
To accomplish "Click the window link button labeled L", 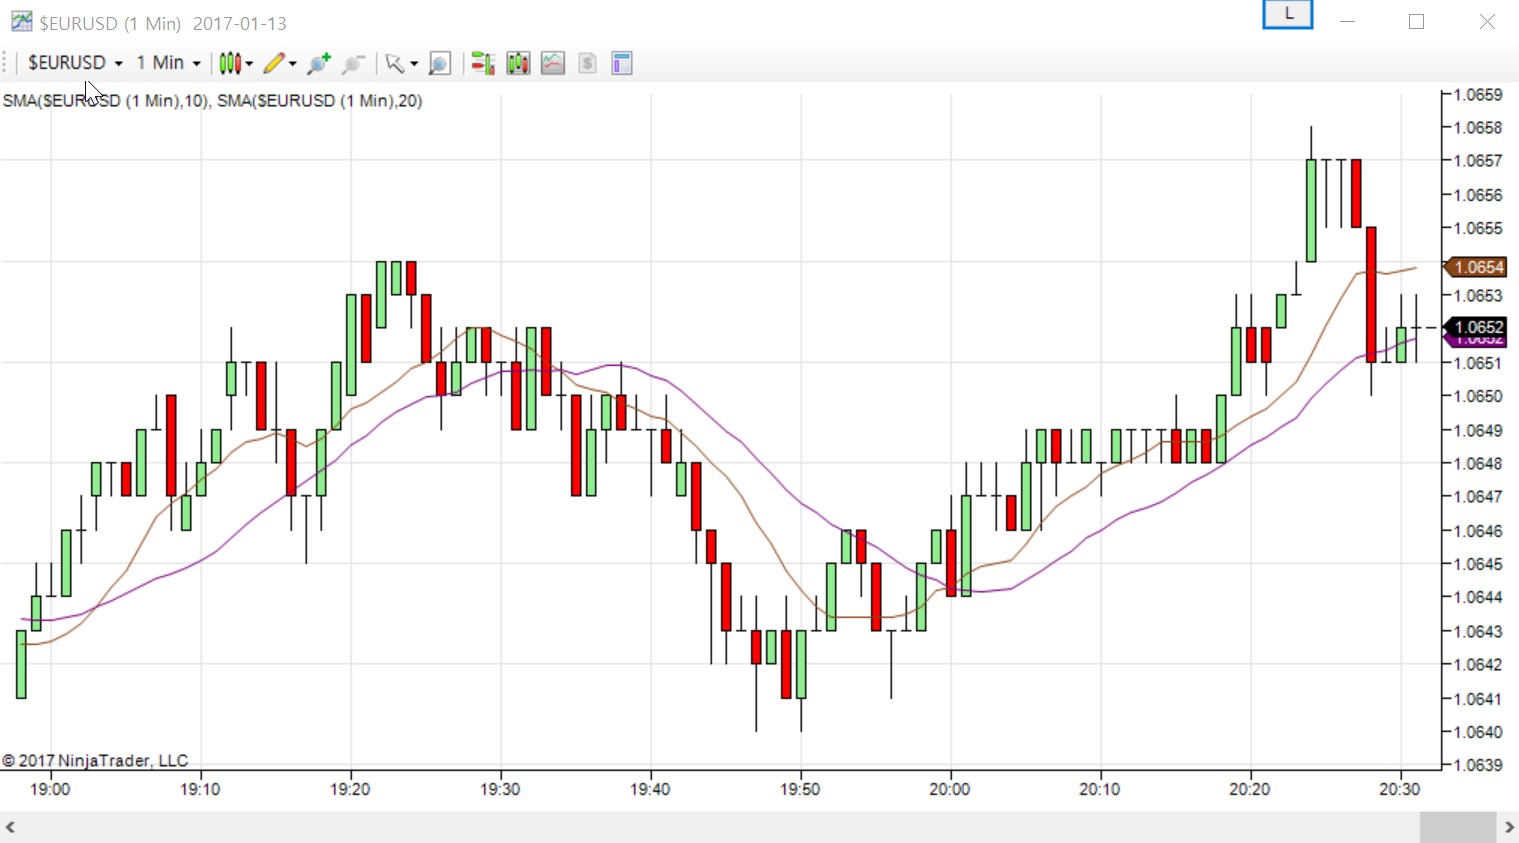I will click(x=1287, y=15).
